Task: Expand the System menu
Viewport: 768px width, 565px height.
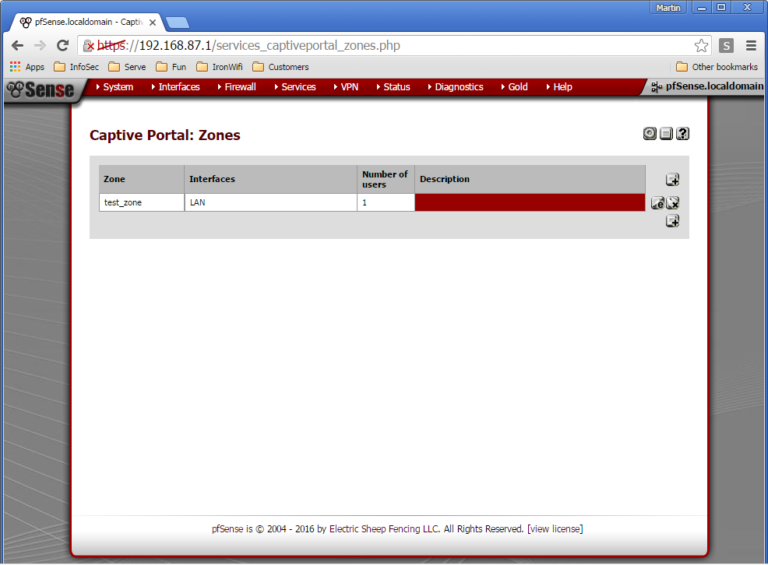Action: coord(117,87)
